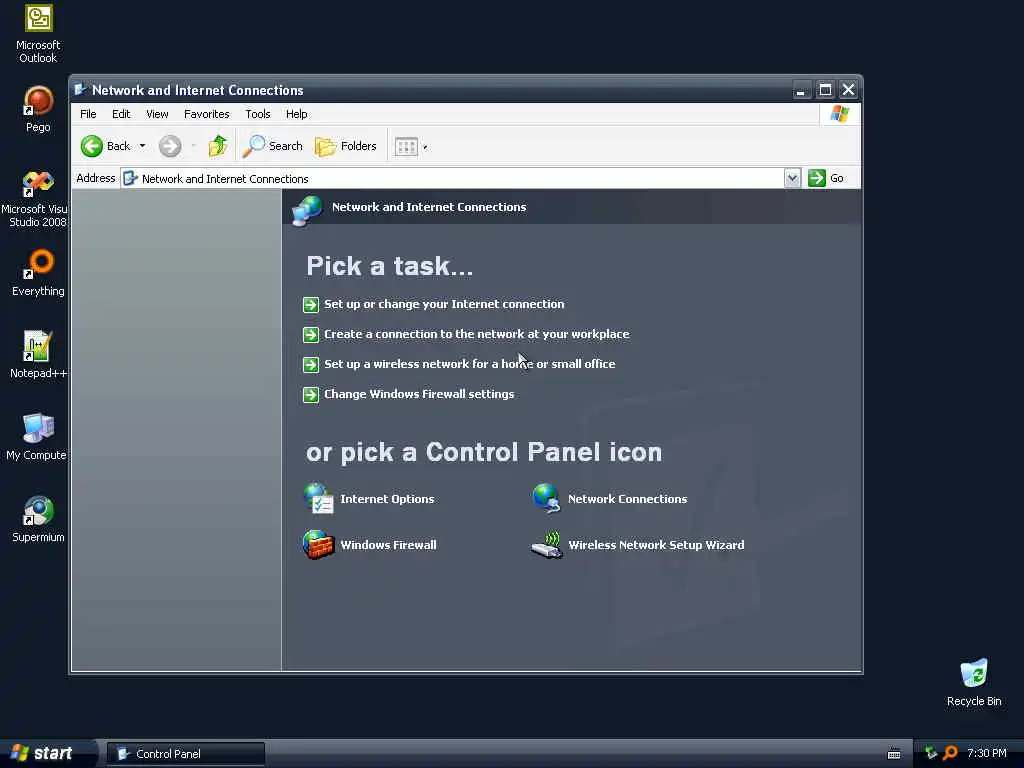The height and width of the screenshot is (768, 1024).
Task: Click the green Back arrow icon
Action: (92, 146)
